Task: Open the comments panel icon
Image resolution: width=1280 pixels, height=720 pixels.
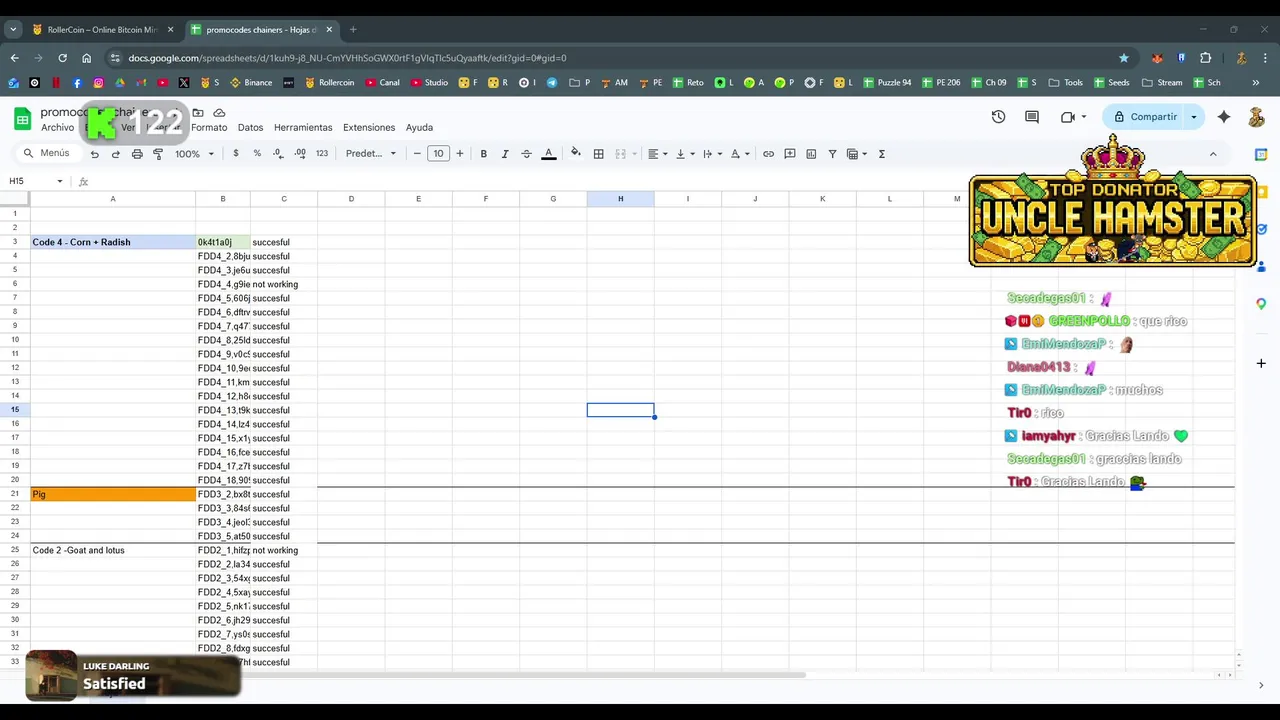Action: pos(1032,117)
